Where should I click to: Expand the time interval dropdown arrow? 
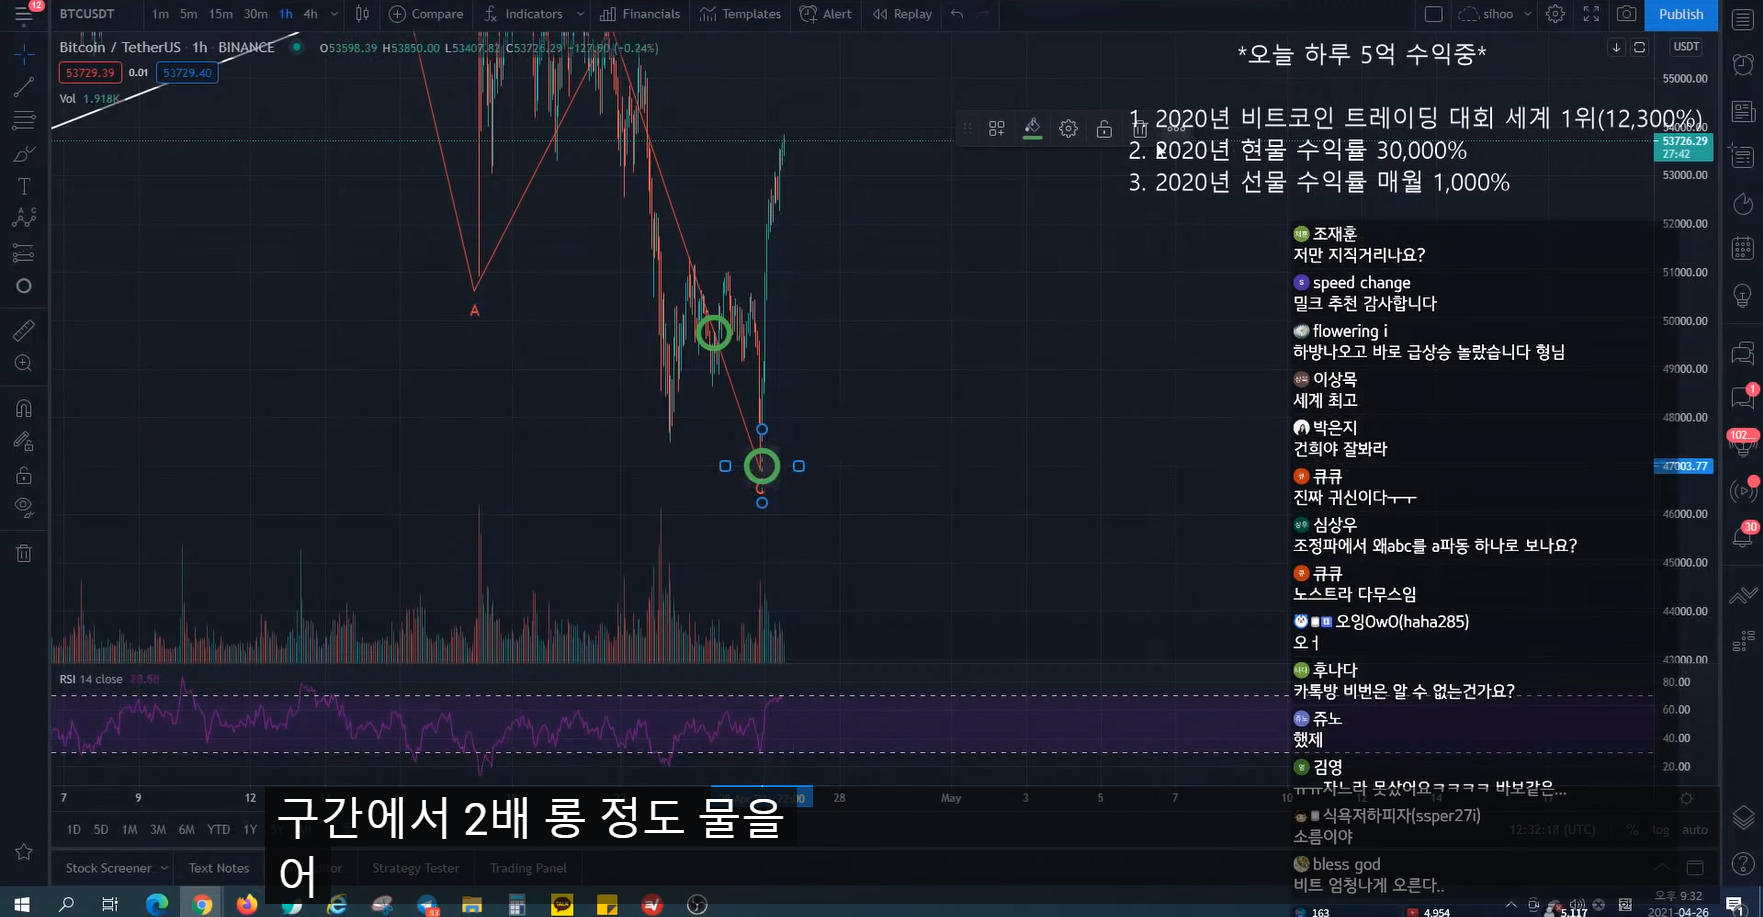pyautogui.click(x=334, y=14)
